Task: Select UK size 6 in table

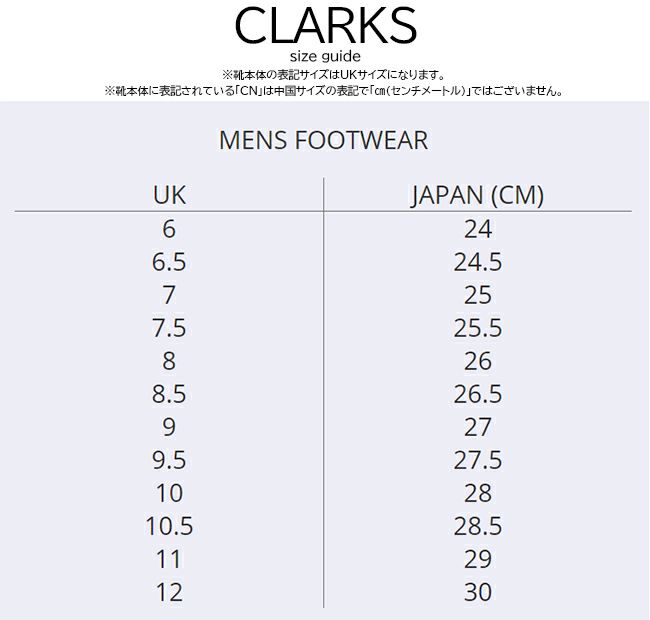Action: (169, 229)
